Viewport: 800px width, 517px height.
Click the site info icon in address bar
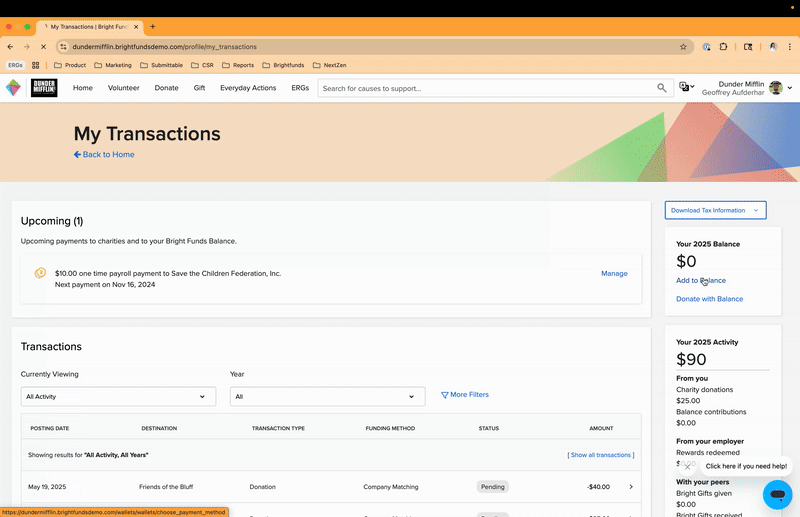coord(63,46)
